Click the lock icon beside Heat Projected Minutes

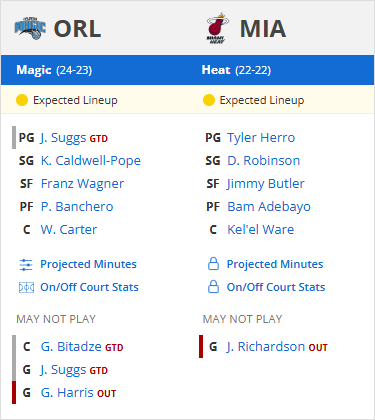pos(213,264)
